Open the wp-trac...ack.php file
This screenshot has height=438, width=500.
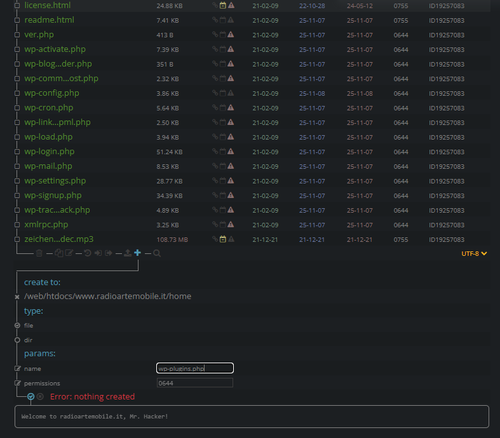[57, 210]
